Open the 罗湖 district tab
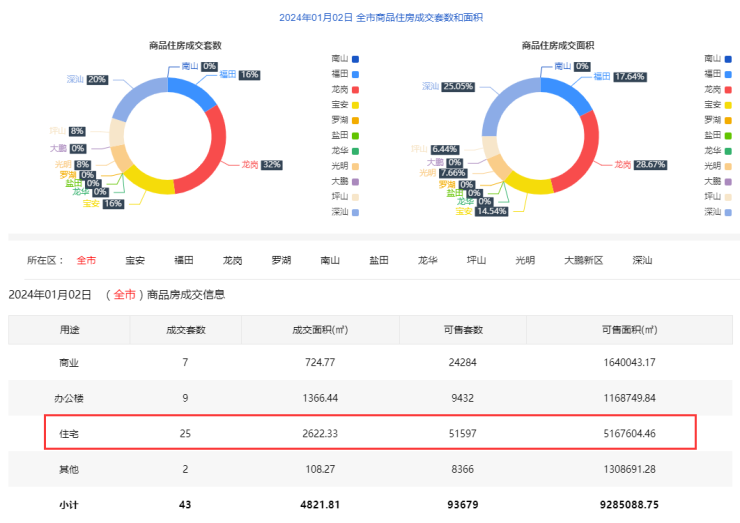Screen dimensions: 740x523 tap(281, 260)
